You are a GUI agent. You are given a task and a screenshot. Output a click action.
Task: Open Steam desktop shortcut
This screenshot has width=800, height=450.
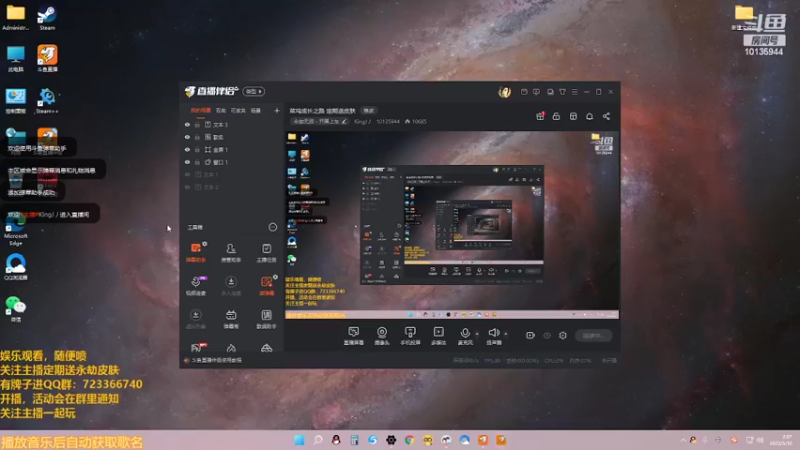tap(47, 18)
